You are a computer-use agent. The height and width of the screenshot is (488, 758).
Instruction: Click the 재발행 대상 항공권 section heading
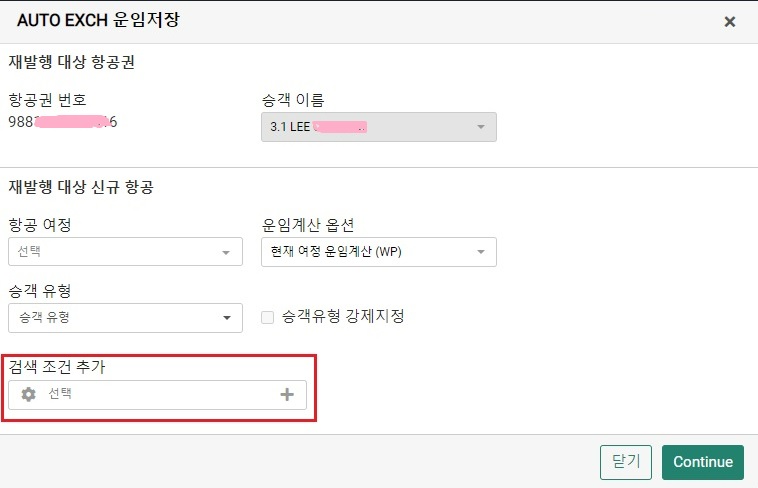click(x=72, y=62)
